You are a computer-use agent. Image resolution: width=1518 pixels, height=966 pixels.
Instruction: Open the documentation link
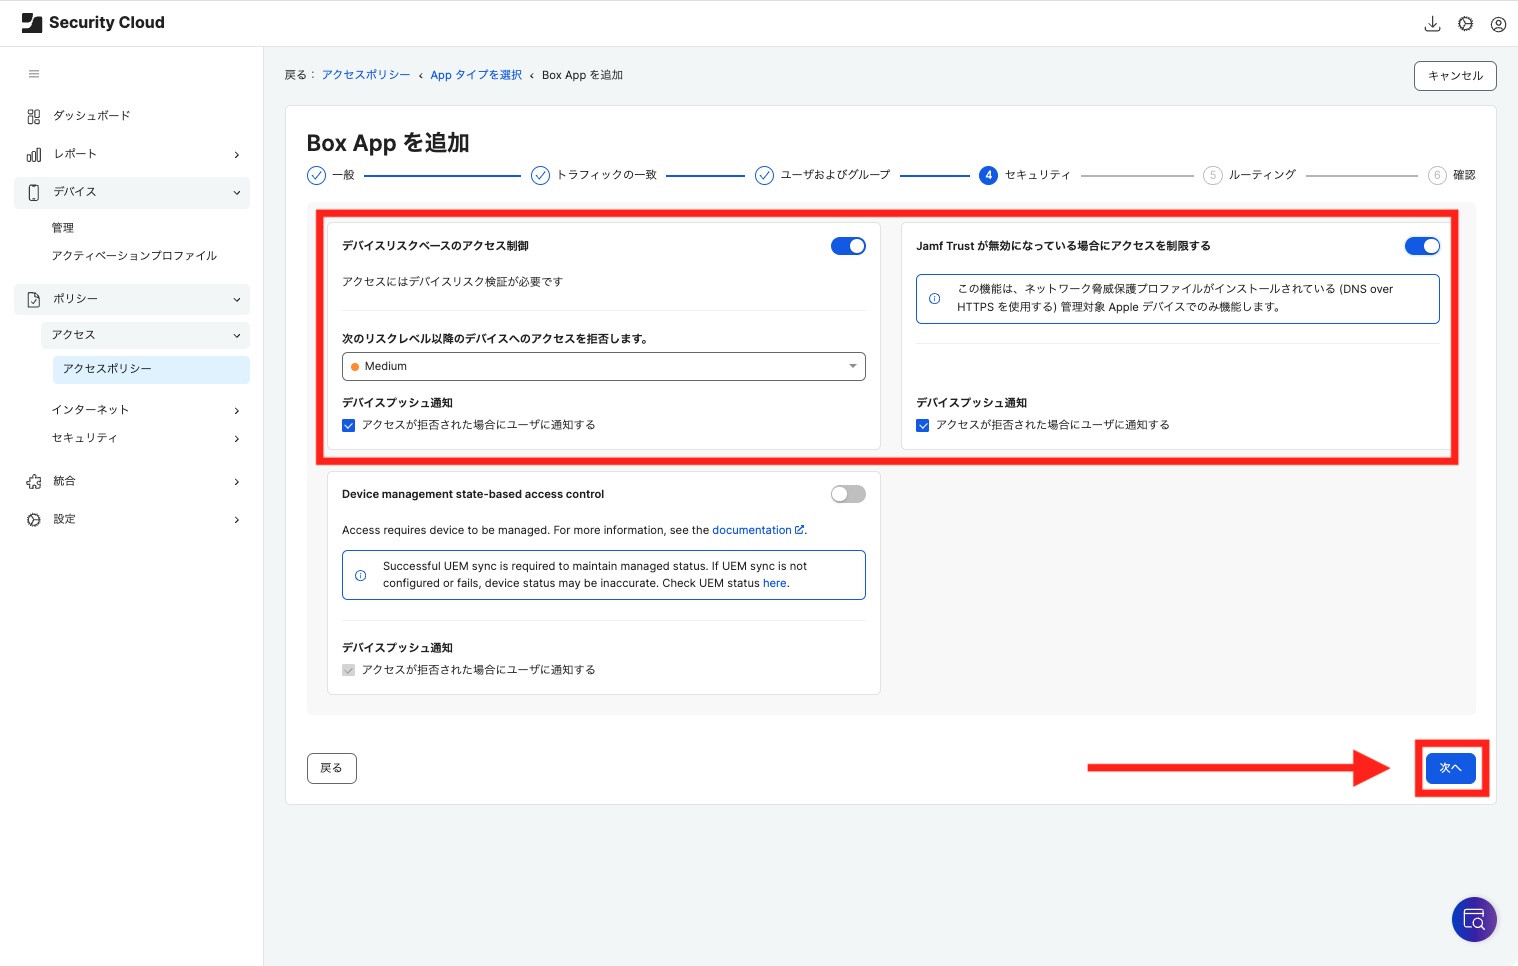click(758, 530)
